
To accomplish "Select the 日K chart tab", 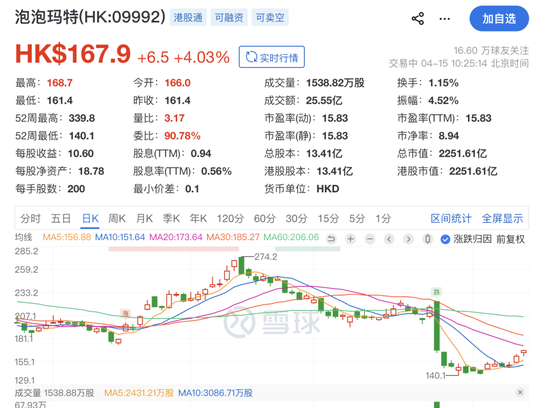I will click(x=90, y=219).
